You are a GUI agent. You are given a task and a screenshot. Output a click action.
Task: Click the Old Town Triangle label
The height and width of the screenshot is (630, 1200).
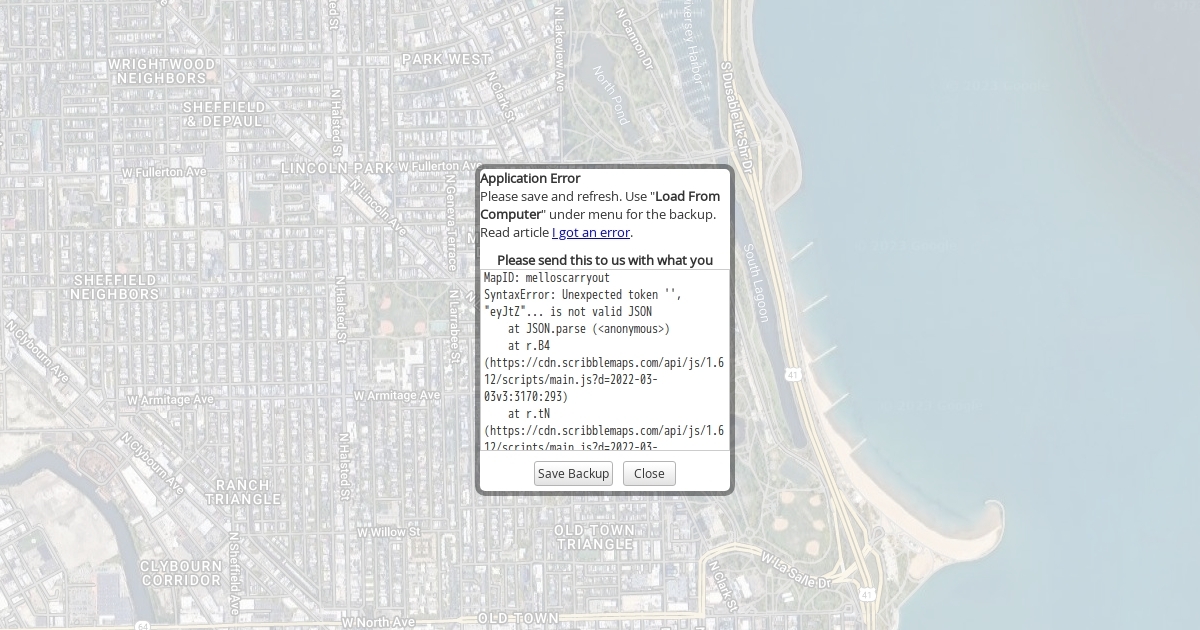point(594,536)
